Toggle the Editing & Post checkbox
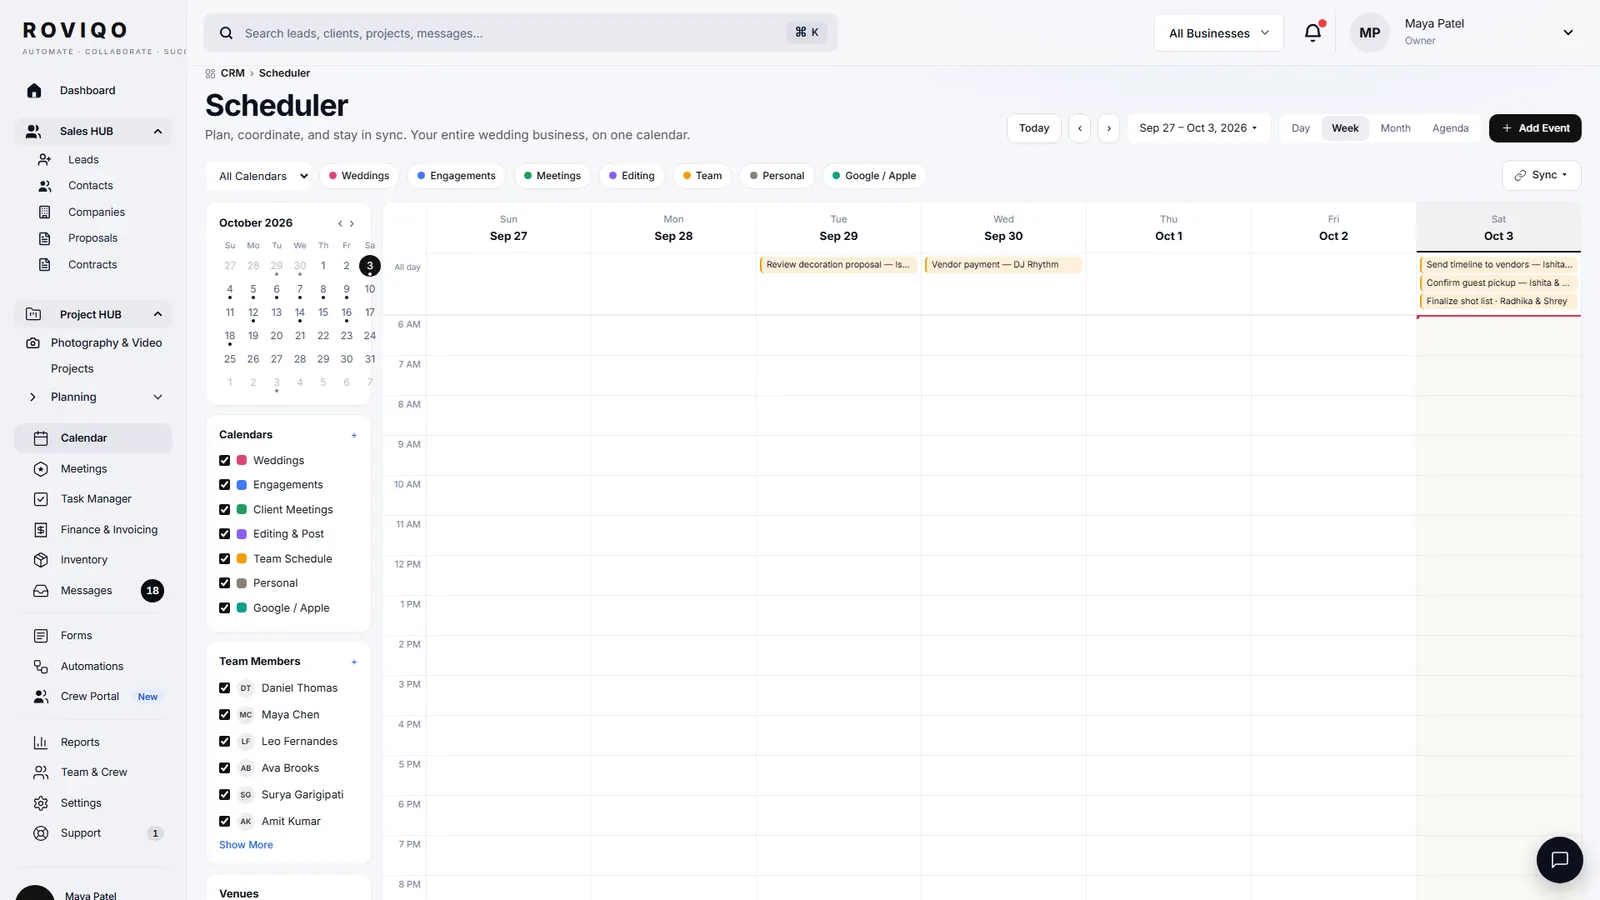 (x=225, y=534)
